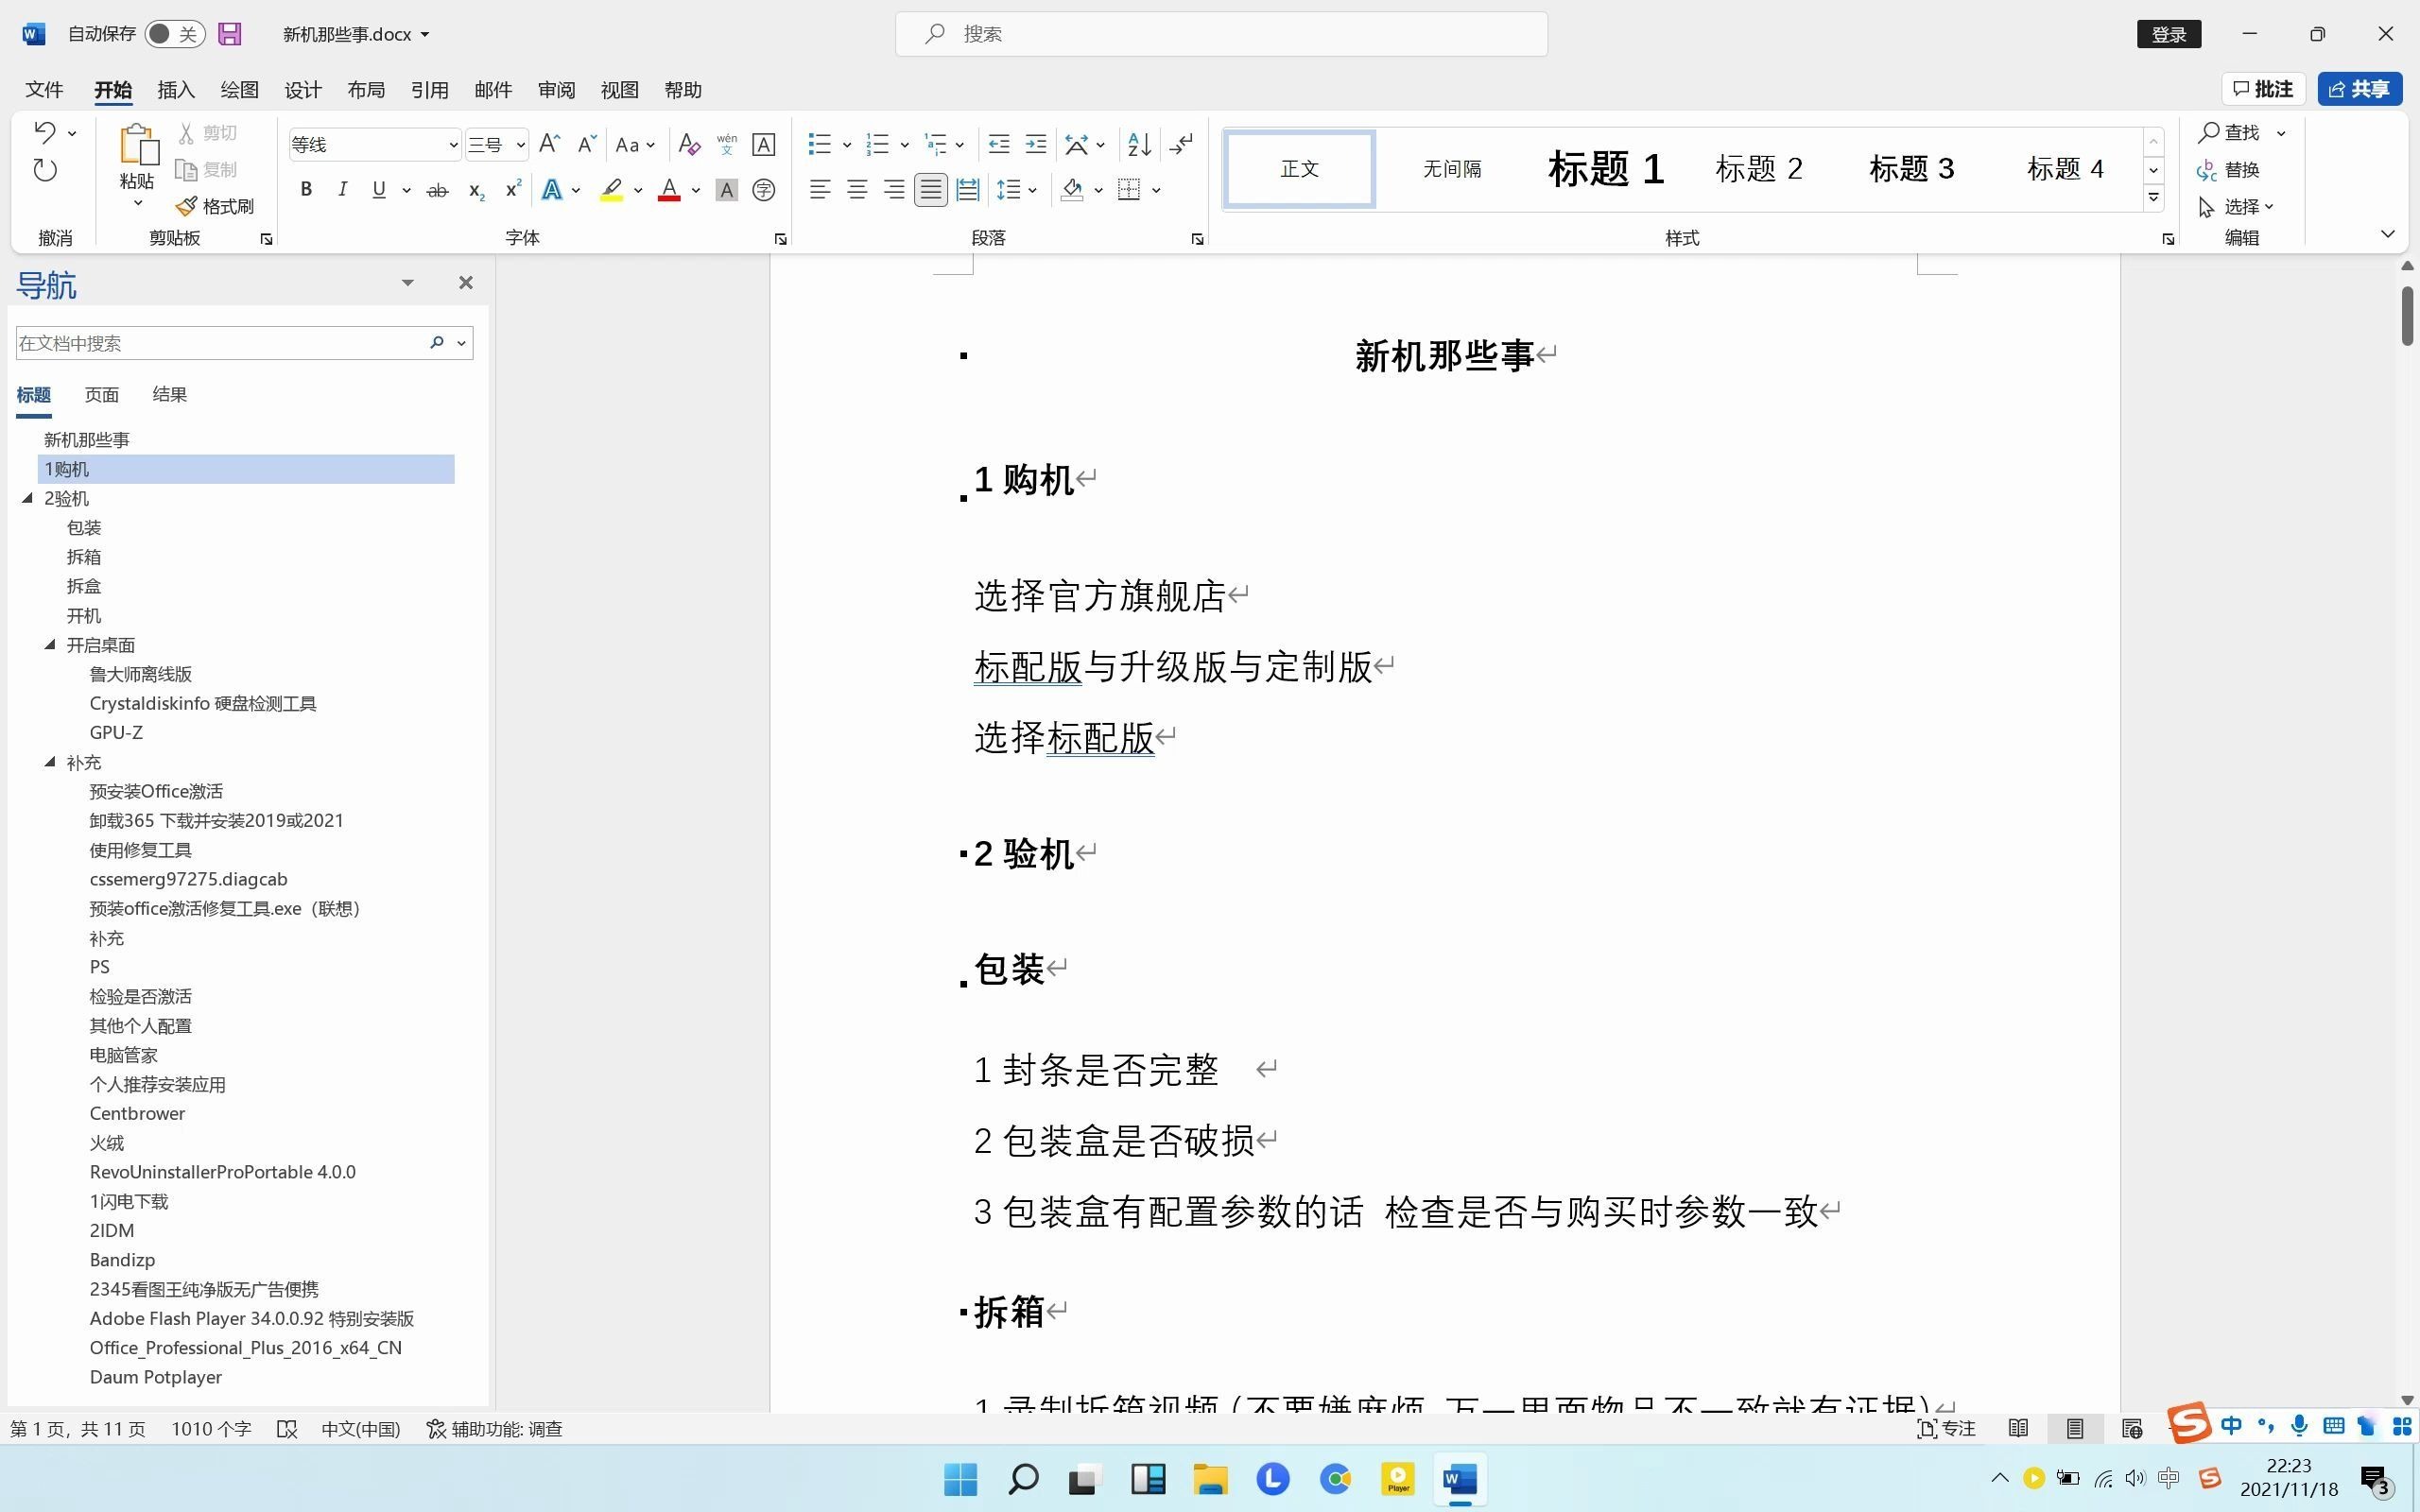Image resolution: width=2420 pixels, height=1512 pixels.
Task: Show or hide paragraph marks
Action: [x=1181, y=144]
